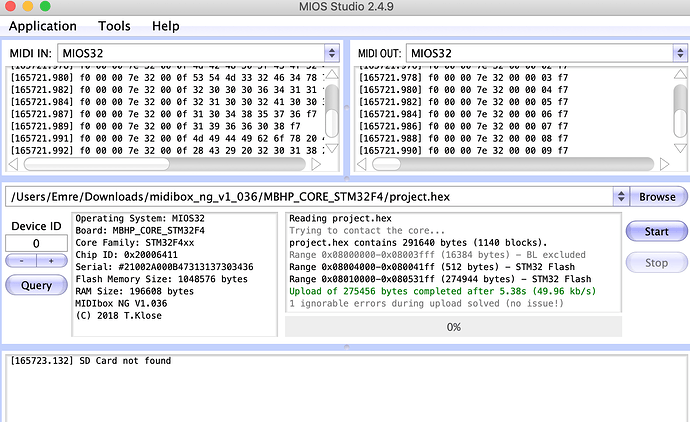Image resolution: width=690 pixels, height=422 pixels.
Task: Minimize MIOS Studio with yellow button
Action: [x=27, y=6]
